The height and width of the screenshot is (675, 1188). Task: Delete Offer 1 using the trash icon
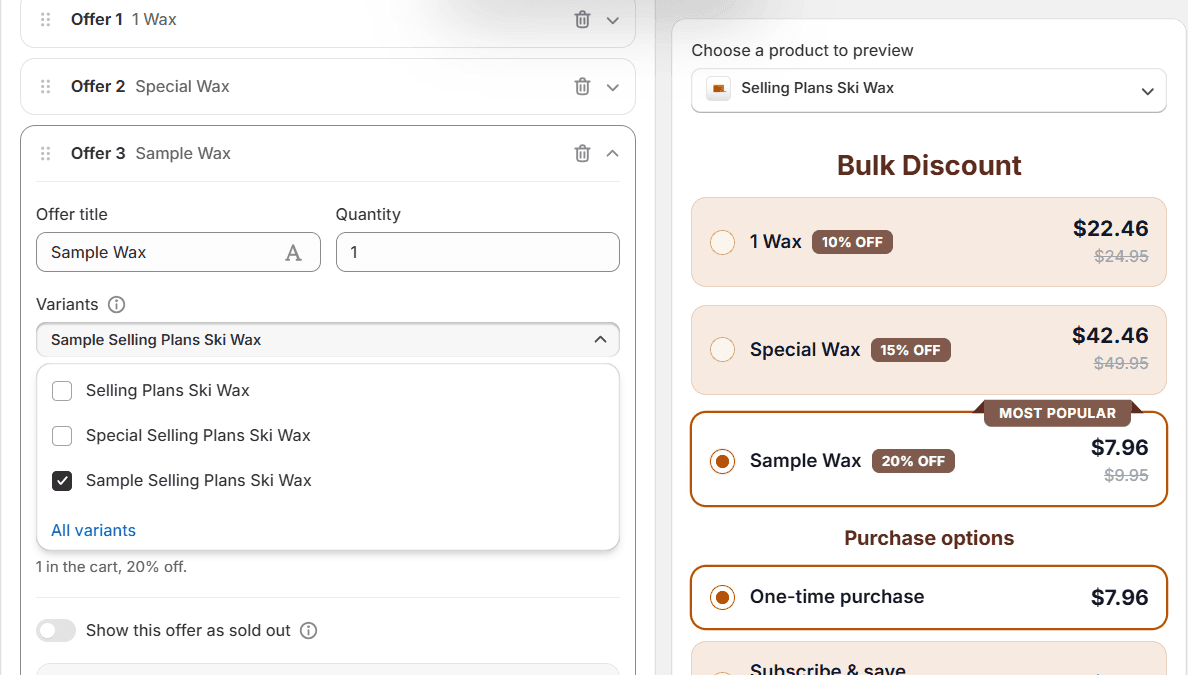pyautogui.click(x=582, y=20)
